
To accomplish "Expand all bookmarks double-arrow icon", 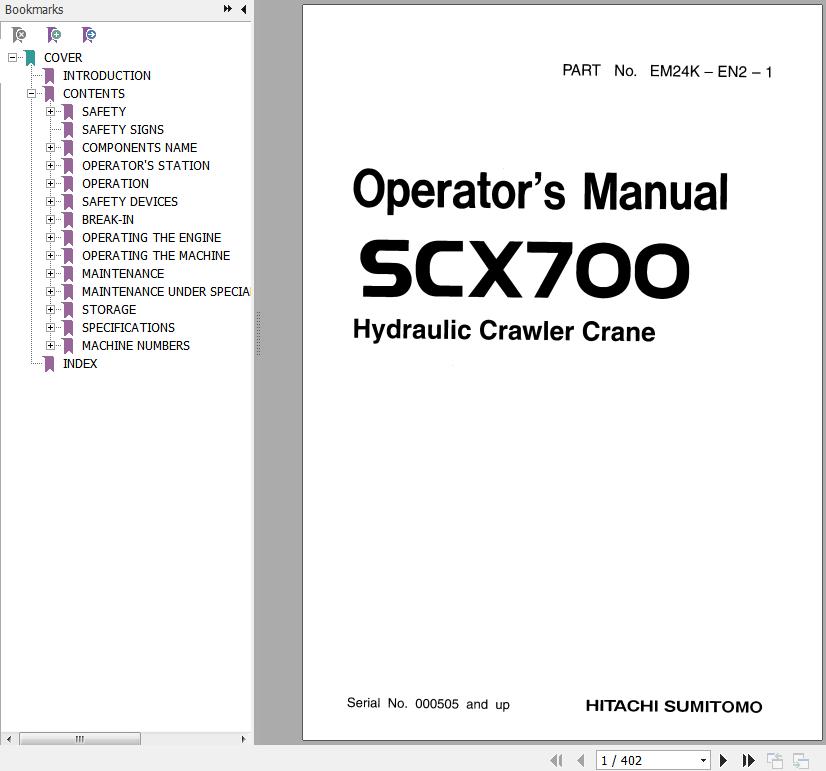I will pos(228,9).
